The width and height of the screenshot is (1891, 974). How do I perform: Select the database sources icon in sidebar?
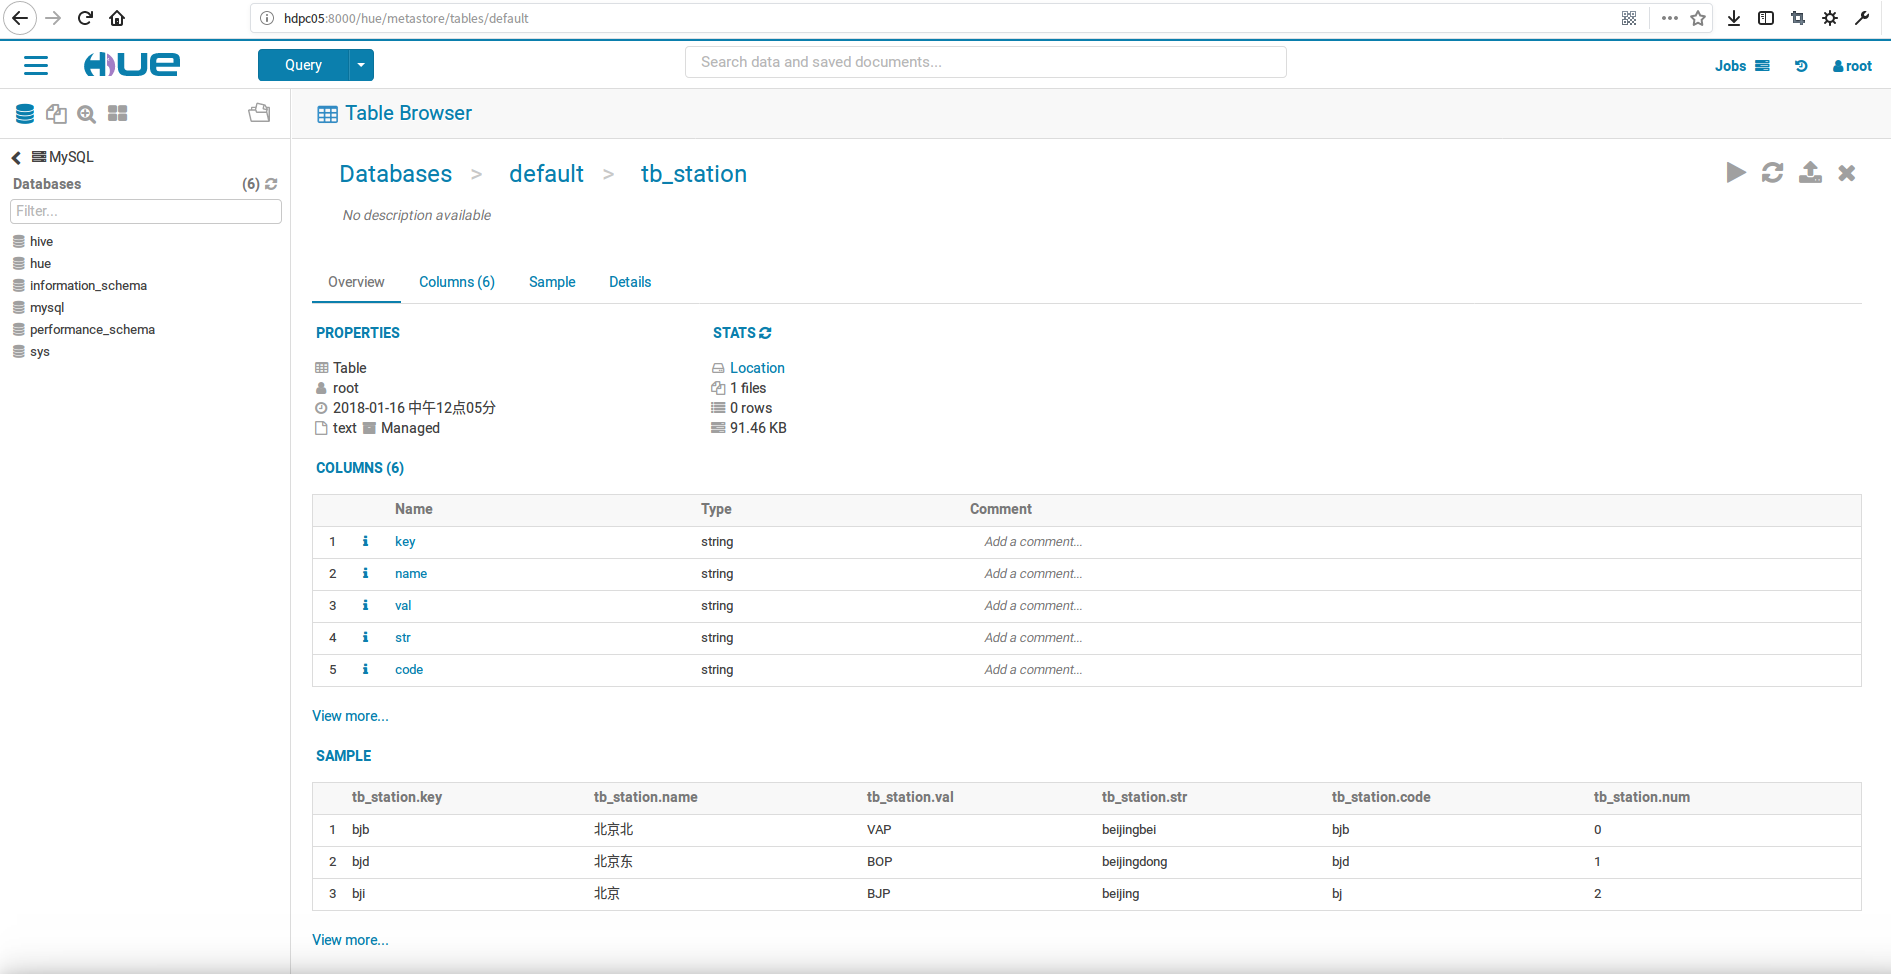pos(25,114)
